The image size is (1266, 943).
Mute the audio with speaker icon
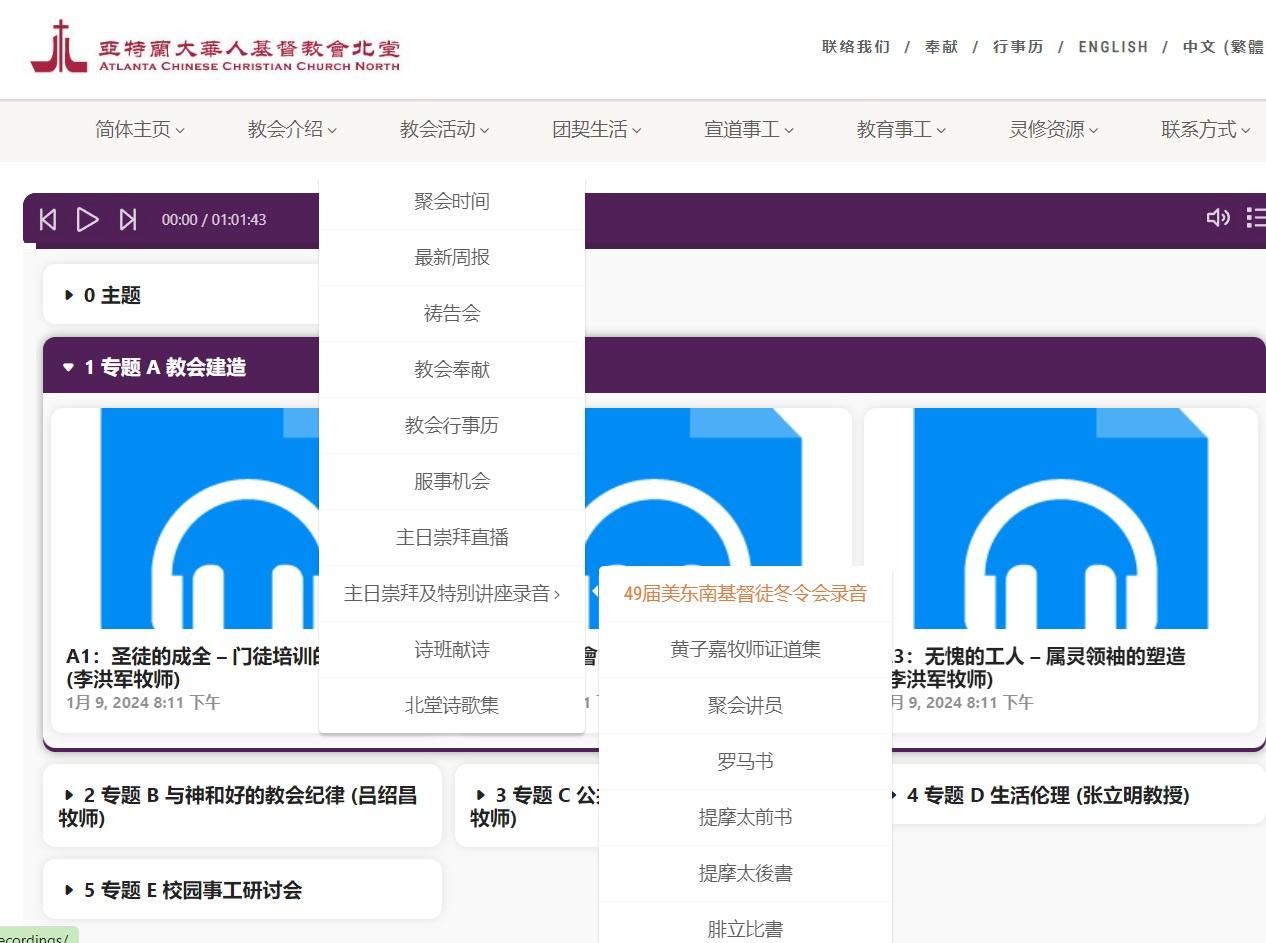[x=1217, y=218]
